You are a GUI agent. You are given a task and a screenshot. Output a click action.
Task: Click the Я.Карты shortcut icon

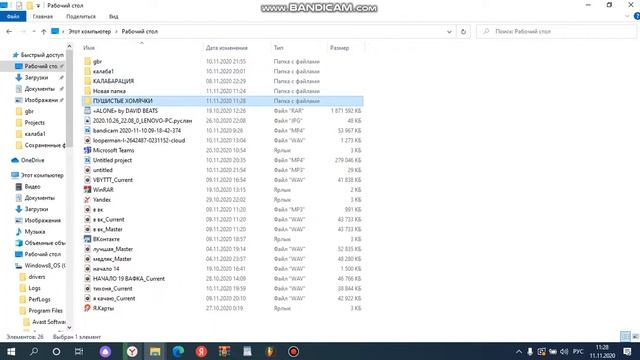pos(87,308)
